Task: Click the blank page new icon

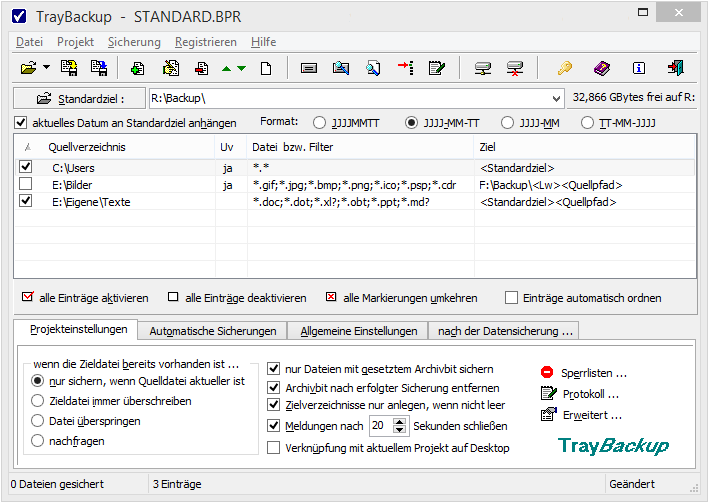Action: point(266,69)
